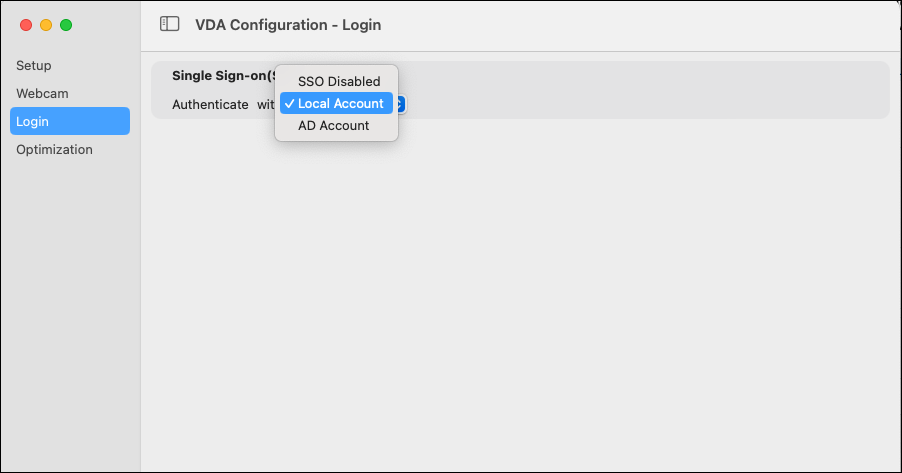Pick AD Account from the popup menu
The width and height of the screenshot is (902, 473).
coord(333,125)
